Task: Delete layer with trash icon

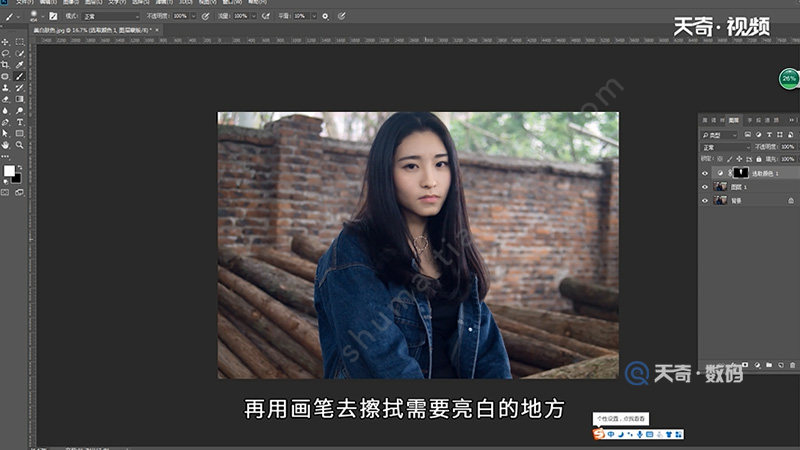Action: (792, 365)
